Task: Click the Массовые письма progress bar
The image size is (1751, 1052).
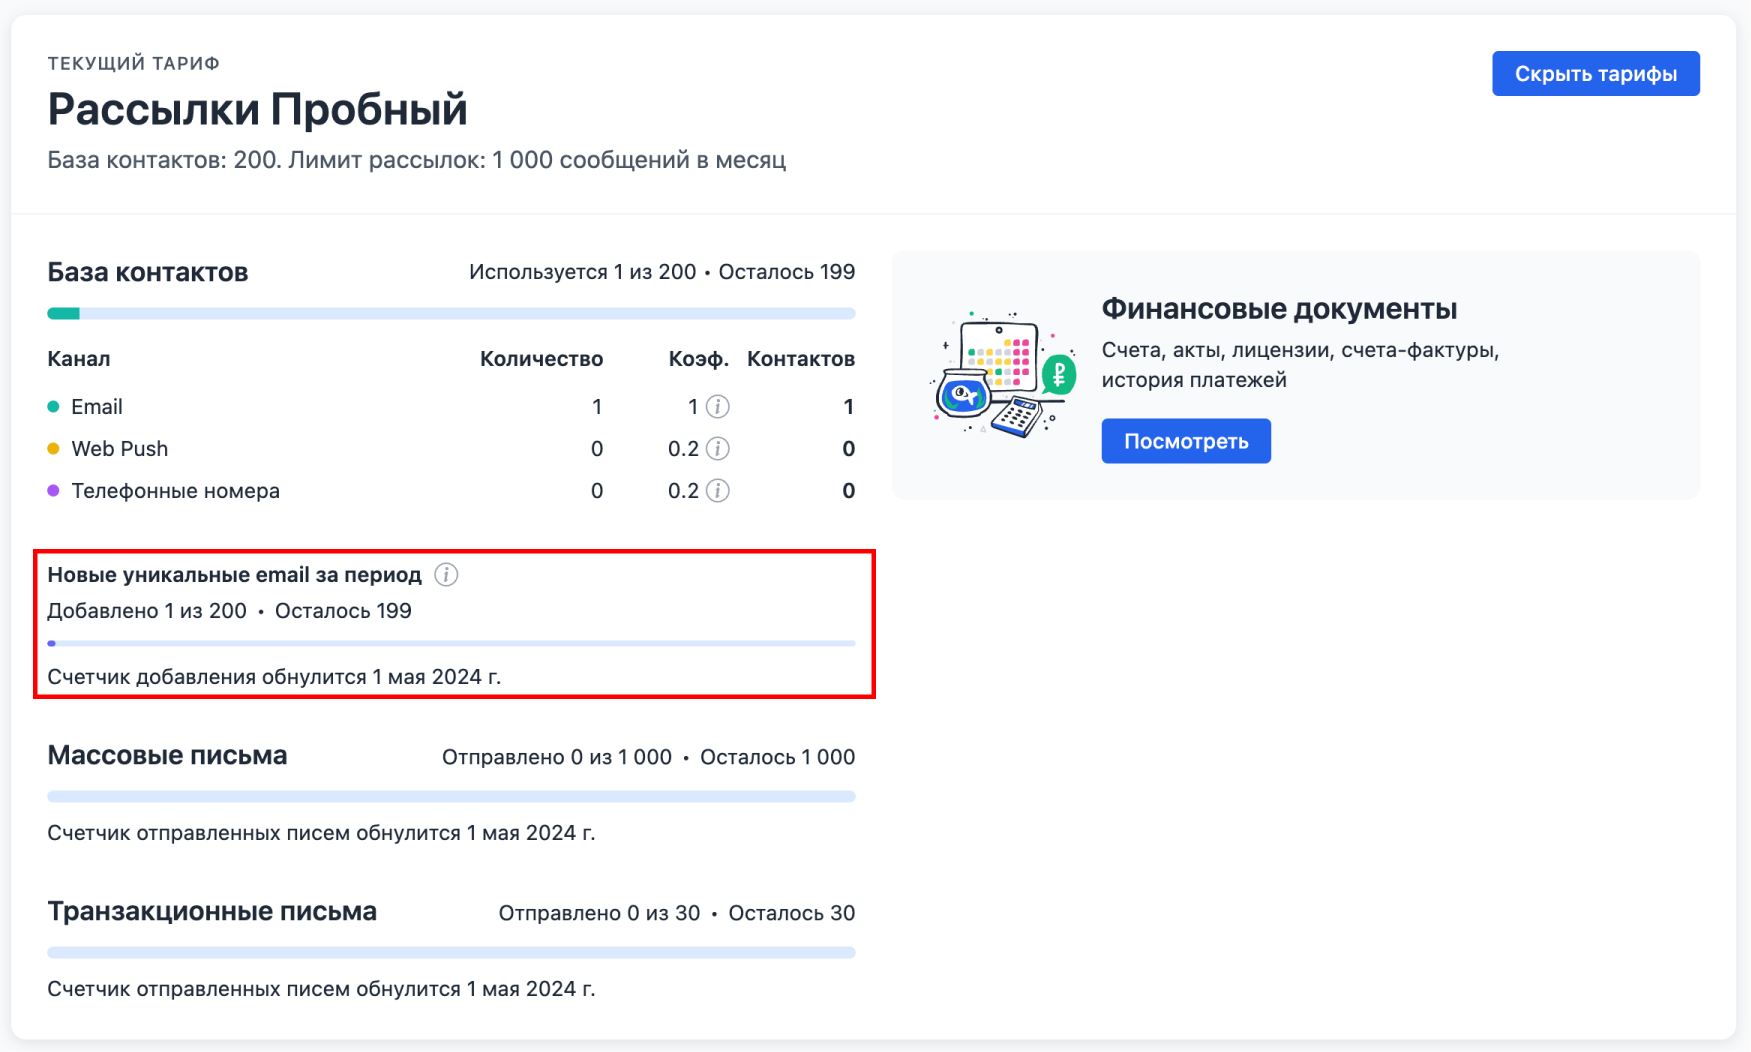Action: (x=451, y=797)
